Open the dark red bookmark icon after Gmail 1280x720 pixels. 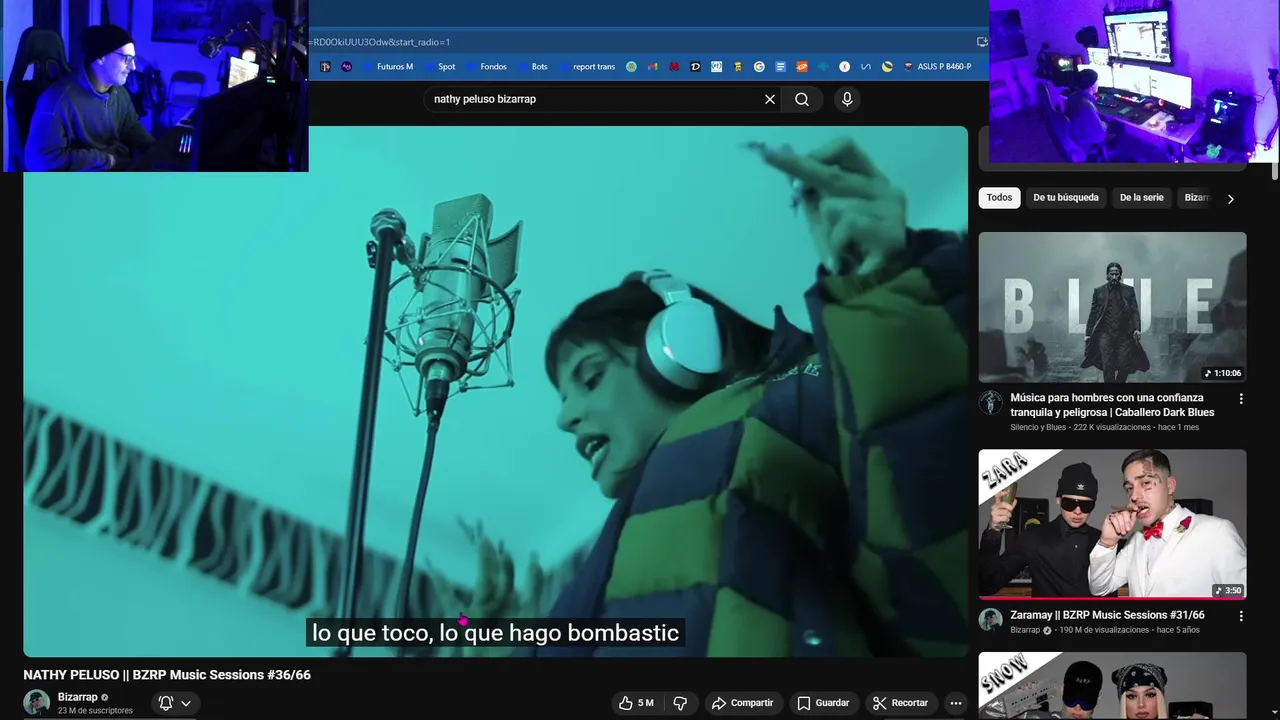674,67
